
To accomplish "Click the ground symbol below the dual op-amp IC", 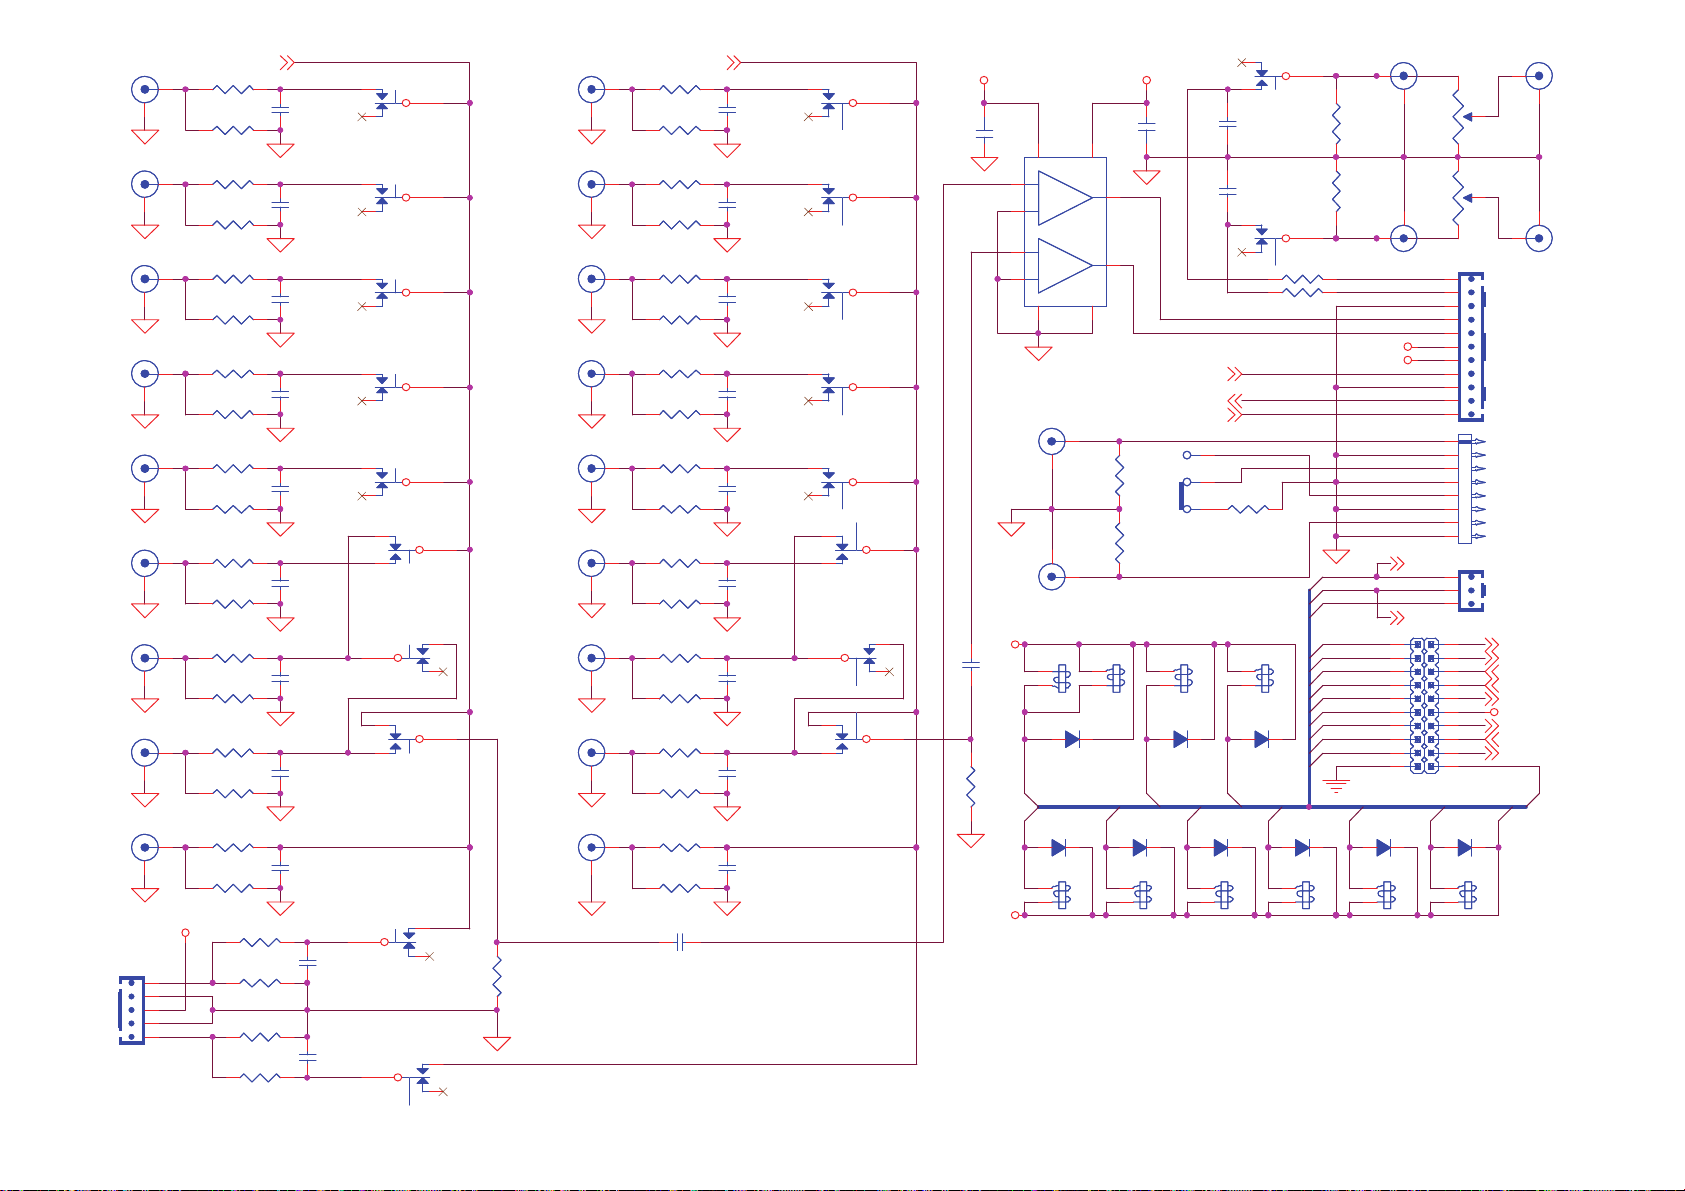I will click(x=1038, y=352).
